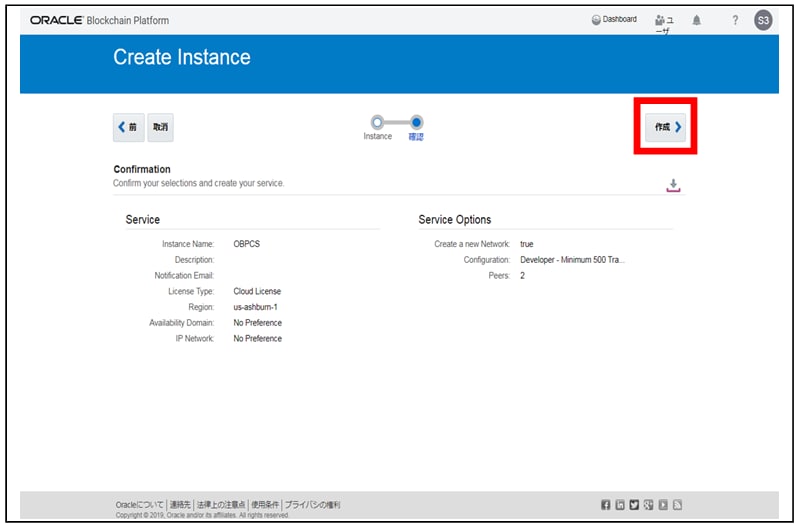Open the S3 user avatar menu
Image resolution: width=799 pixels, height=530 pixels.
(x=763, y=20)
